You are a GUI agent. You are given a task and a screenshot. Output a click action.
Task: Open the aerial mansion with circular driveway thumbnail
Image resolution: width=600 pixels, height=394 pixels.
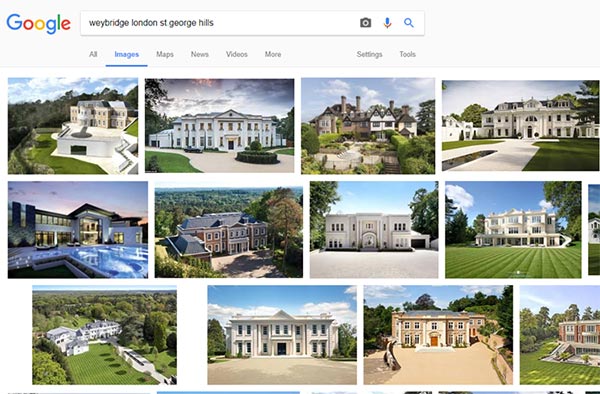[x=73, y=126]
